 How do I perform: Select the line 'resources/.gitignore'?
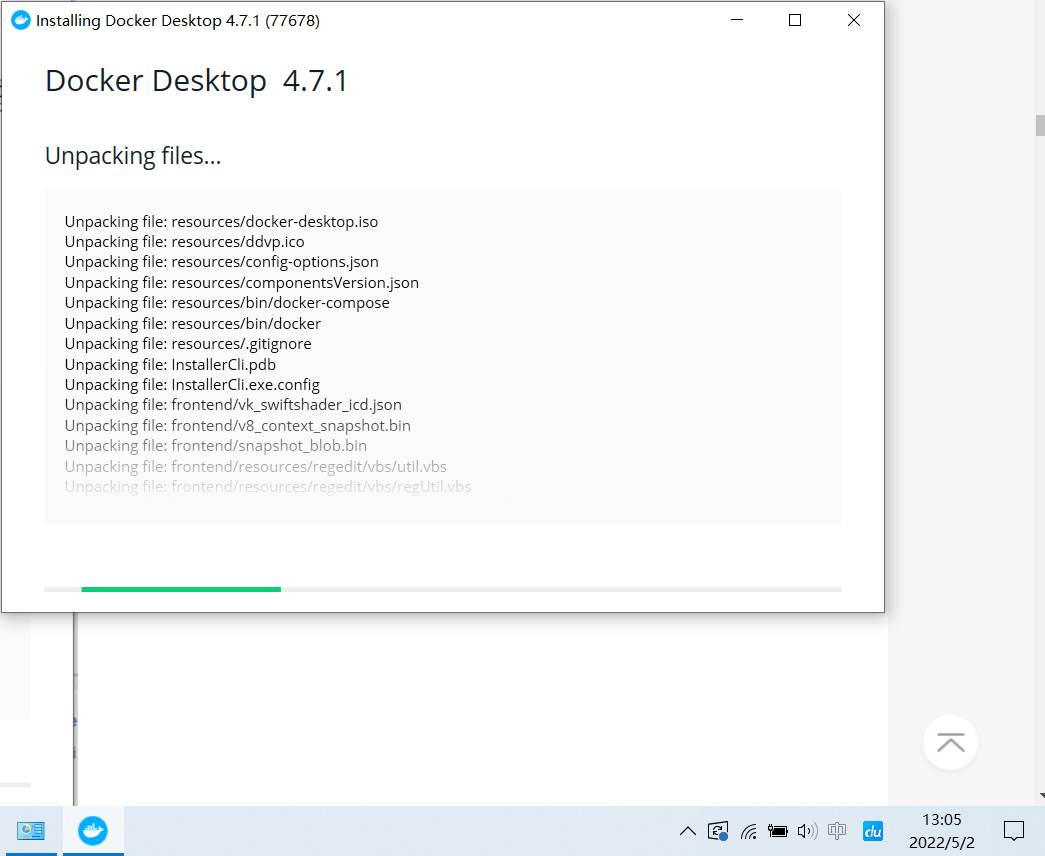click(188, 344)
